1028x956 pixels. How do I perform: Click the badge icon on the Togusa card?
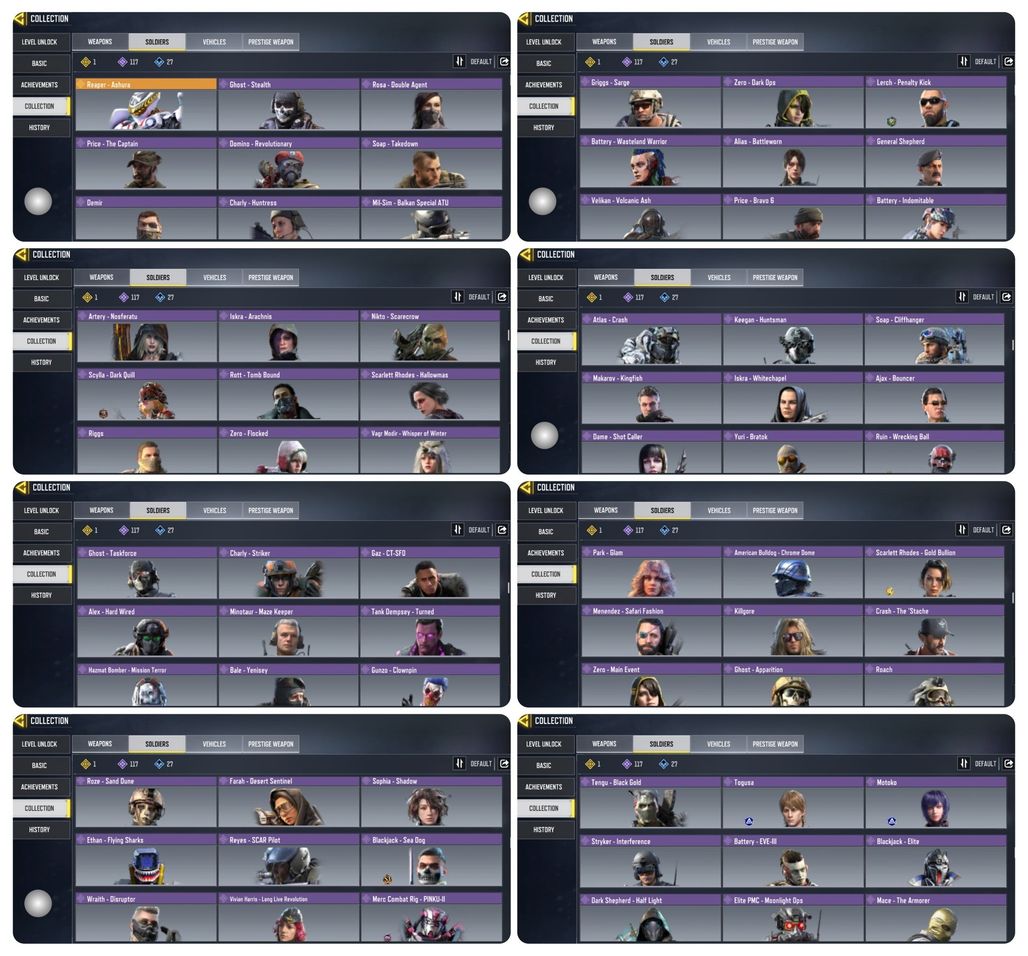click(749, 821)
